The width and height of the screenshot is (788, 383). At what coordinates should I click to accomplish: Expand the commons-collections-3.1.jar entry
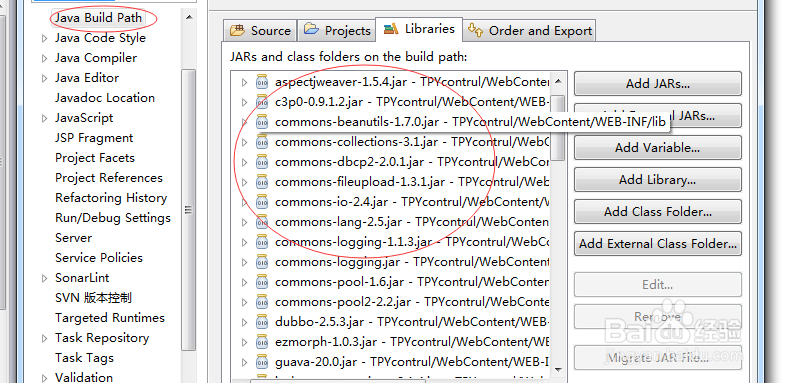(244, 142)
